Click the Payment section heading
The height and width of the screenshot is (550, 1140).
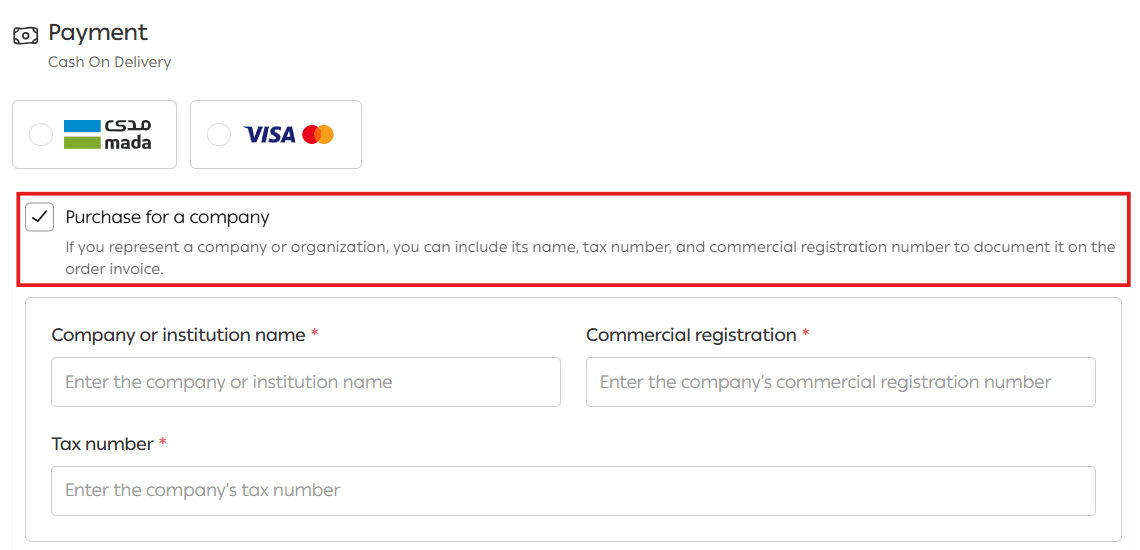98,33
